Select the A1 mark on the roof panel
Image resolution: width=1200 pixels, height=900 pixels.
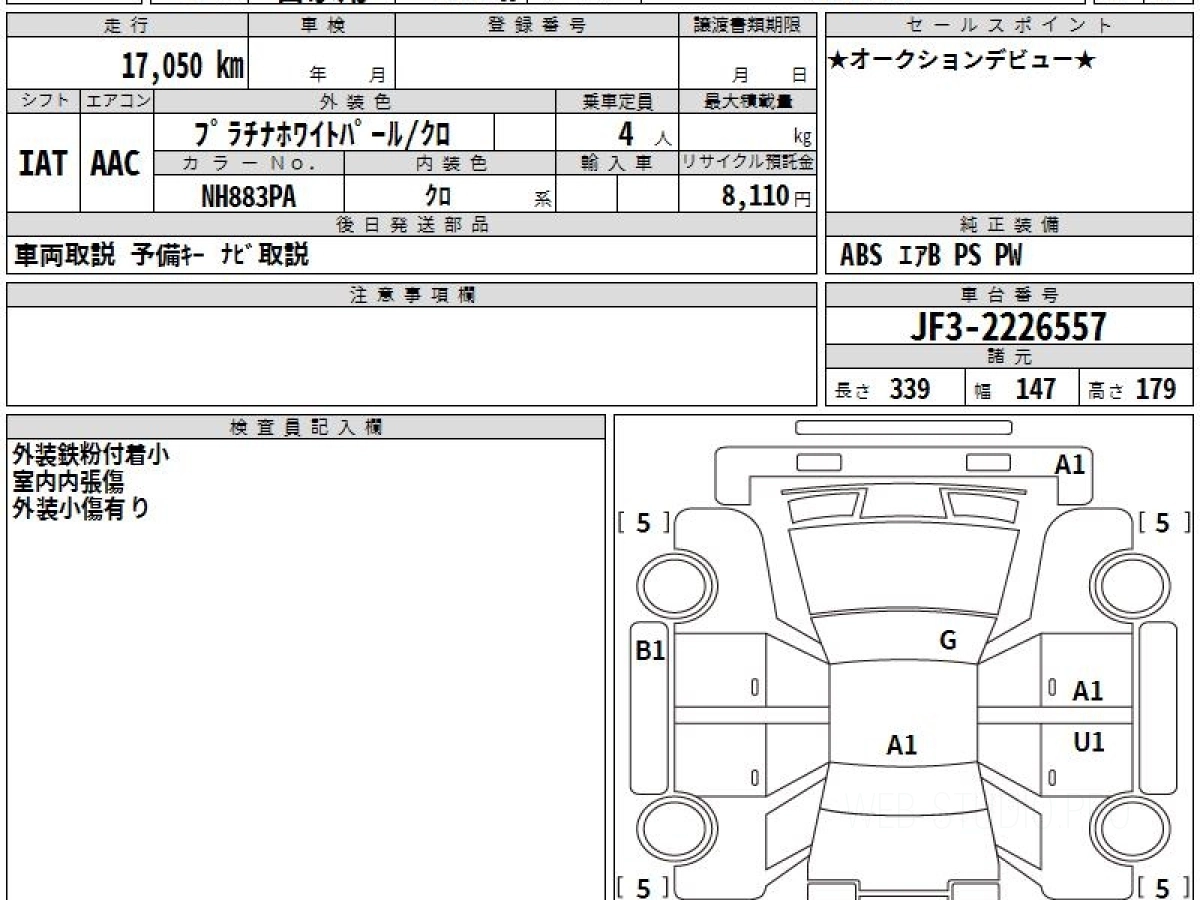pyautogui.click(x=902, y=745)
